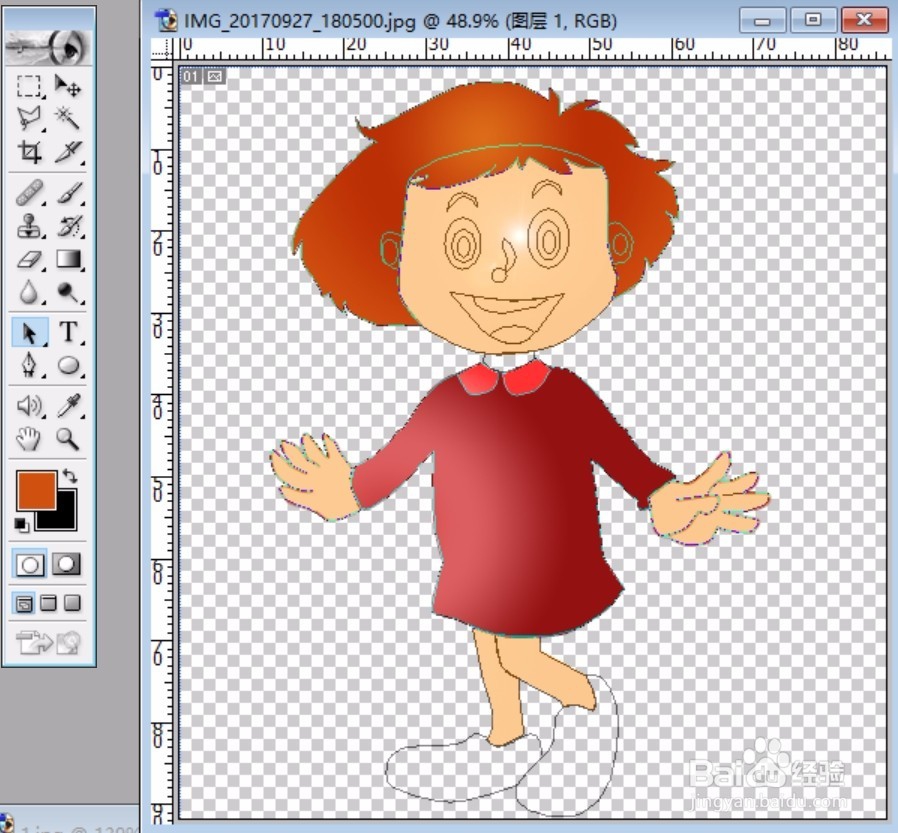Select the Path Selection arrow tool

coord(29,332)
